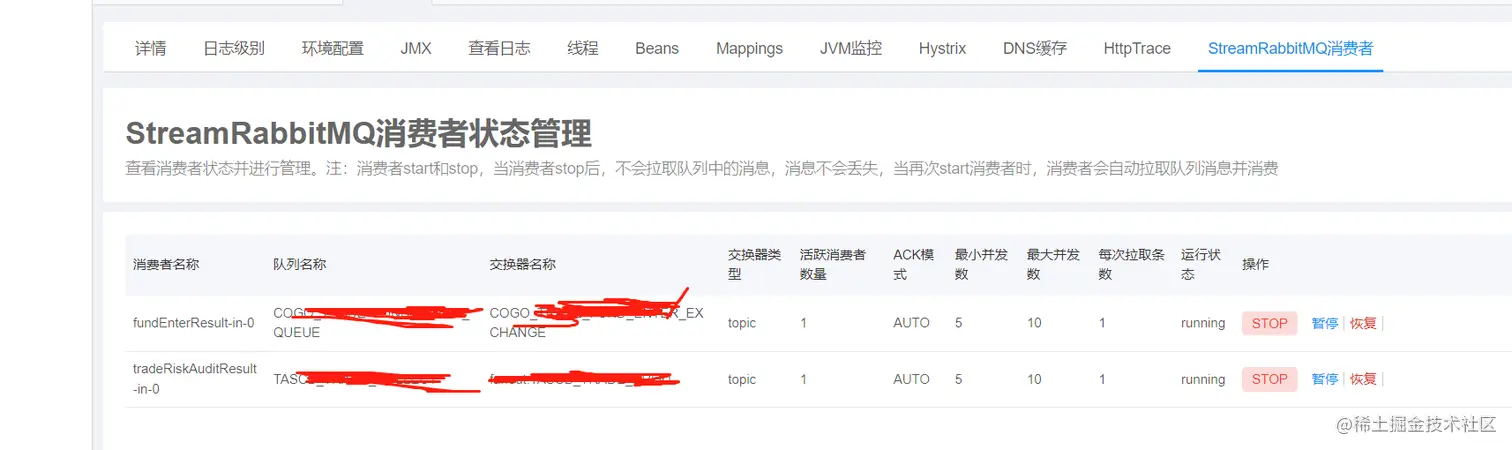Click 暂停 for tradeRiskAuditResult-in-0 row
Image resolution: width=1512 pixels, height=450 pixels.
click(1325, 379)
